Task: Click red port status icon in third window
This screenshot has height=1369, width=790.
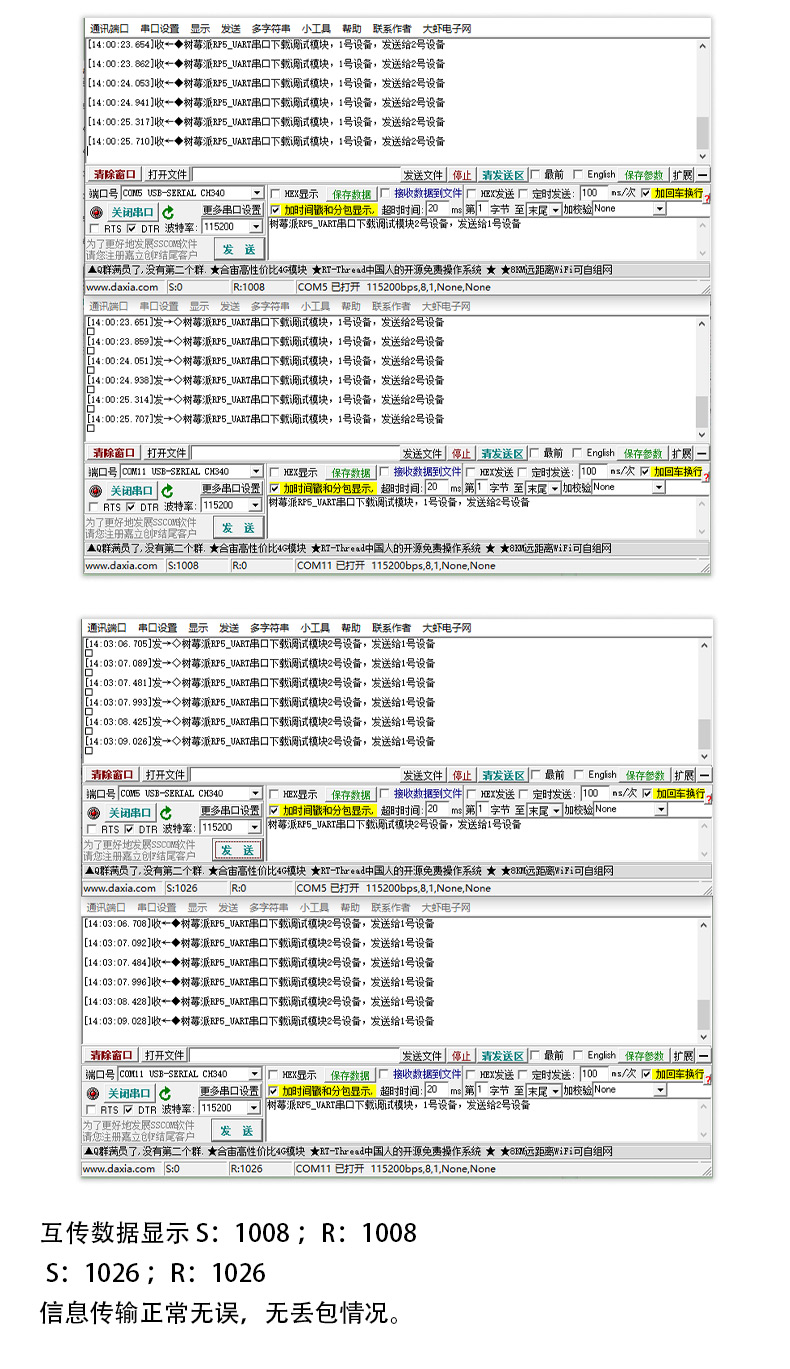Action: click(x=94, y=813)
